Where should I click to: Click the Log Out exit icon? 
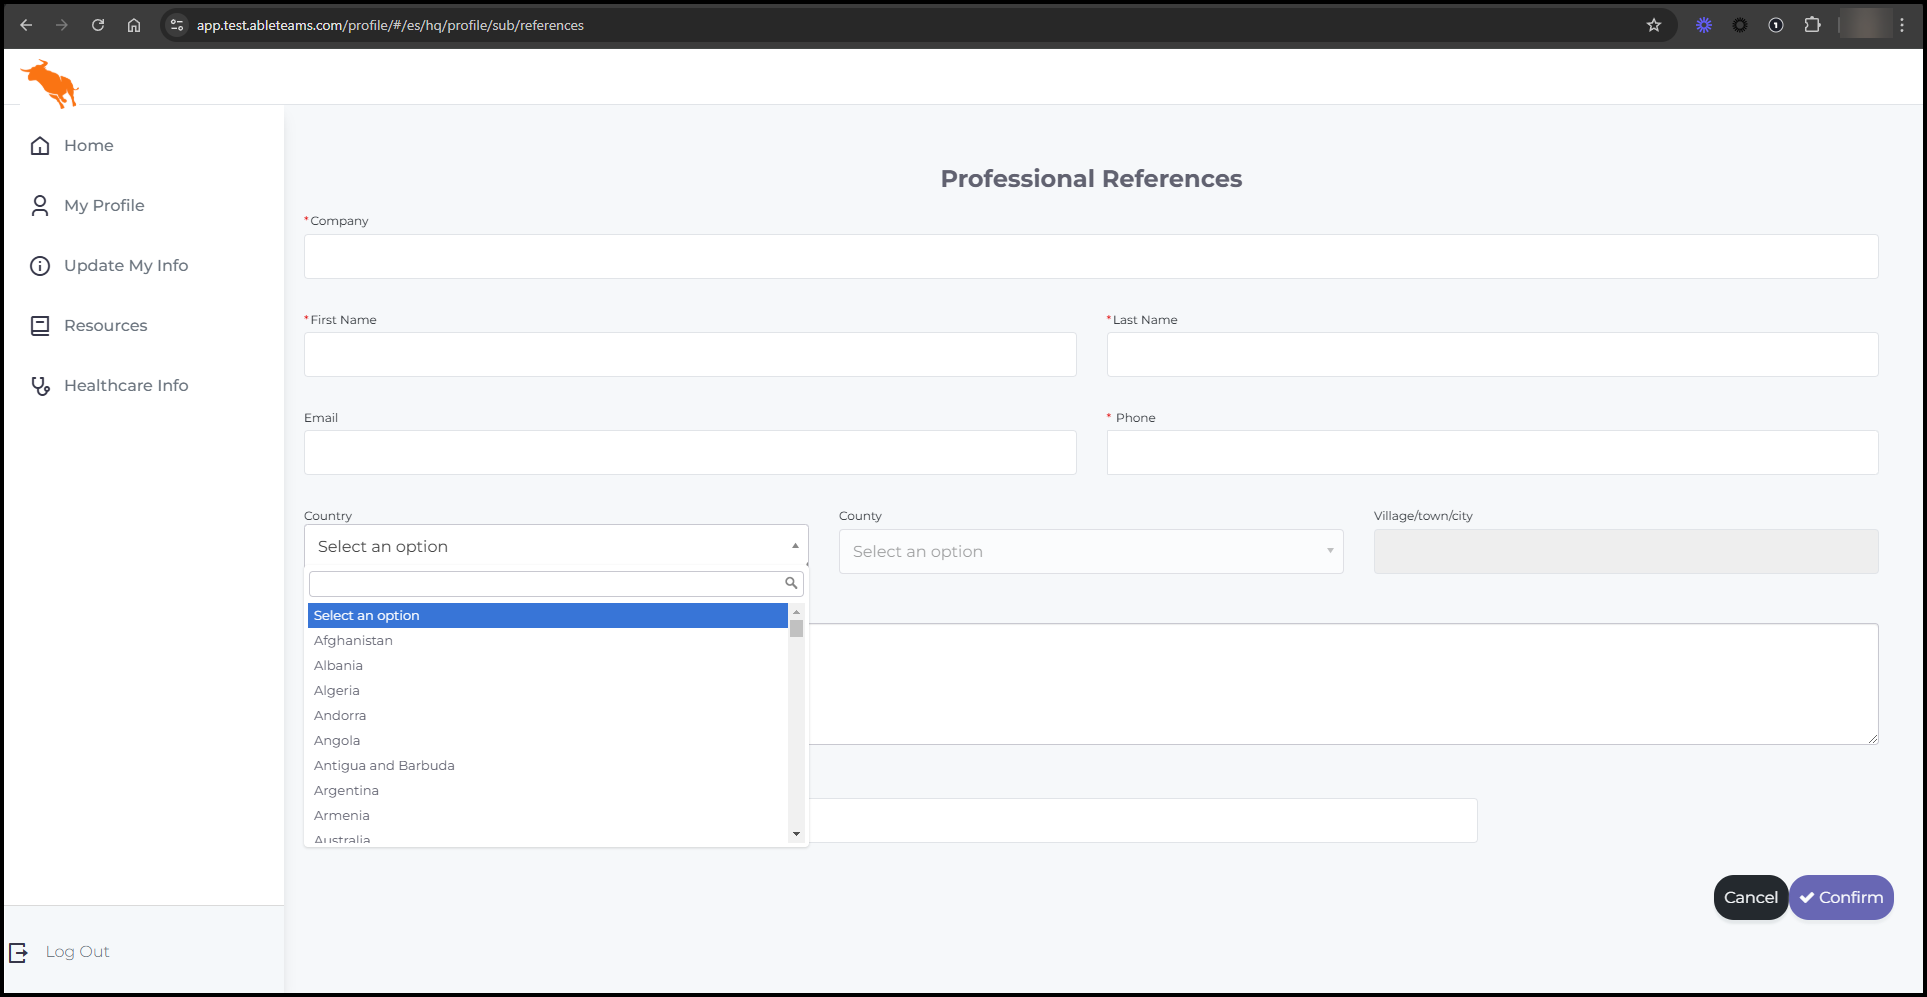18,952
